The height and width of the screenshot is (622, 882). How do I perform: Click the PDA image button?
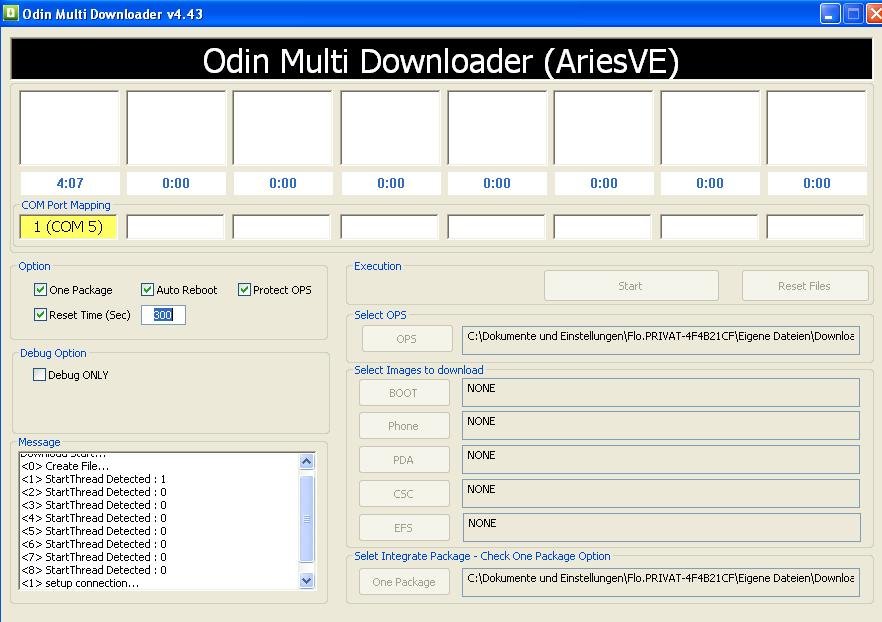(x=404, y=459)
